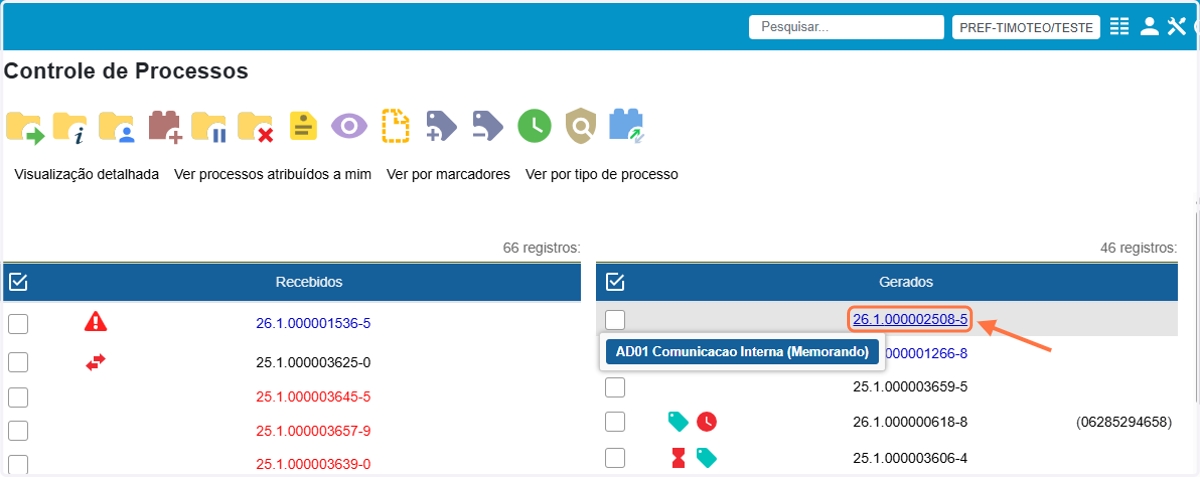Click Ver por marcadores link
Image resolution: width=1200 pixels, height=477 pixels.
click(x=448, y=174)
